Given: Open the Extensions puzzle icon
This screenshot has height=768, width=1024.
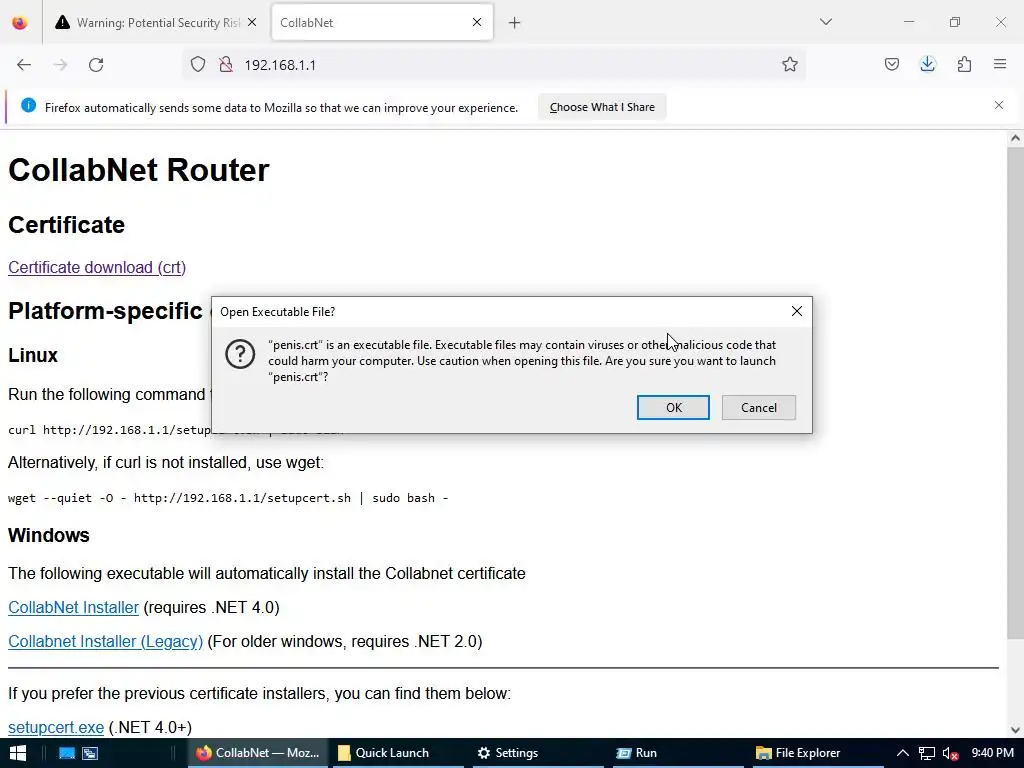Looking at the screenshot, I should tap(964, 65).
